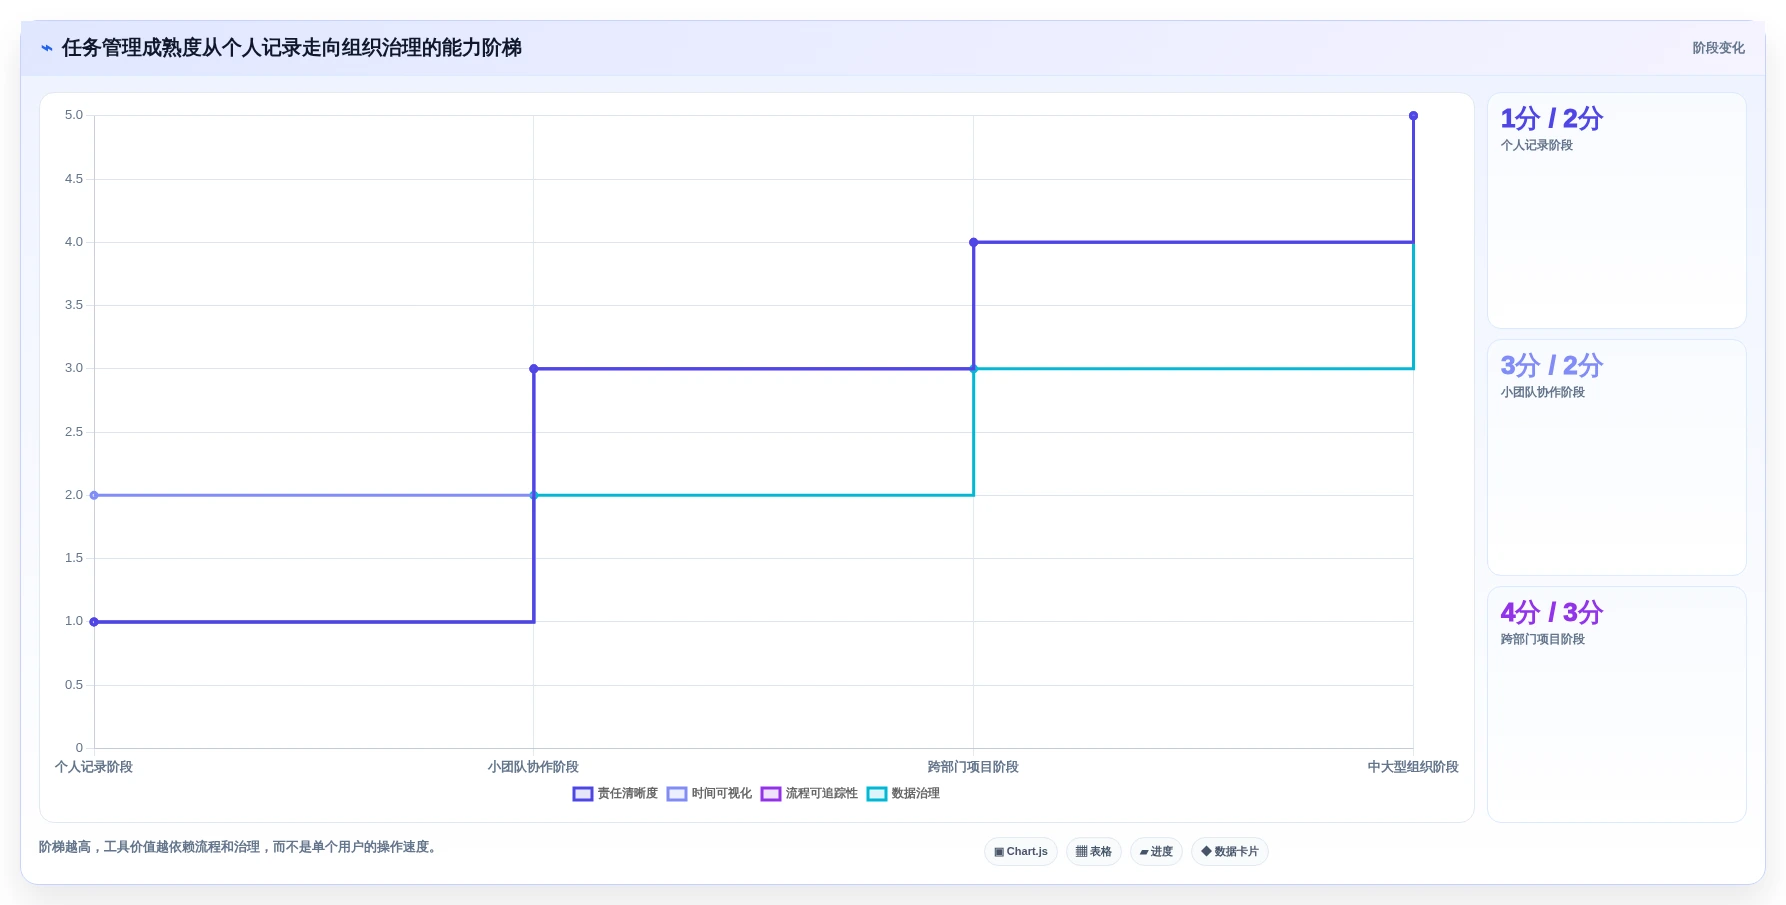Hide the 流程可追踪性 series via legend label
Image resolution: width=1786 pixels, height=905 pixels.
(x=822, y=794)
